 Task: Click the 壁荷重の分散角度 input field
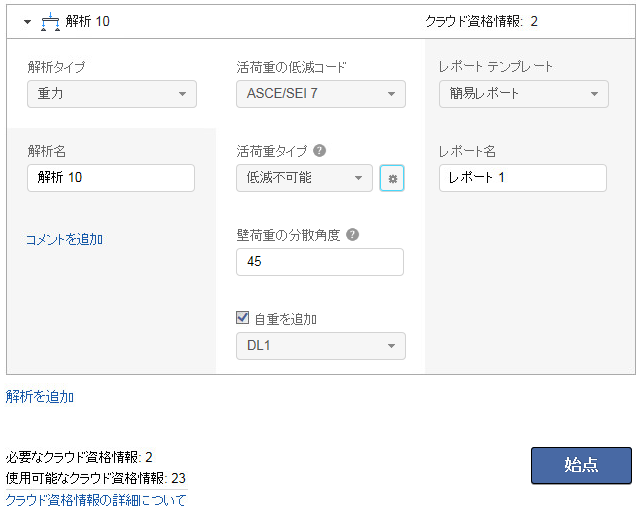[x=320, y=262]
